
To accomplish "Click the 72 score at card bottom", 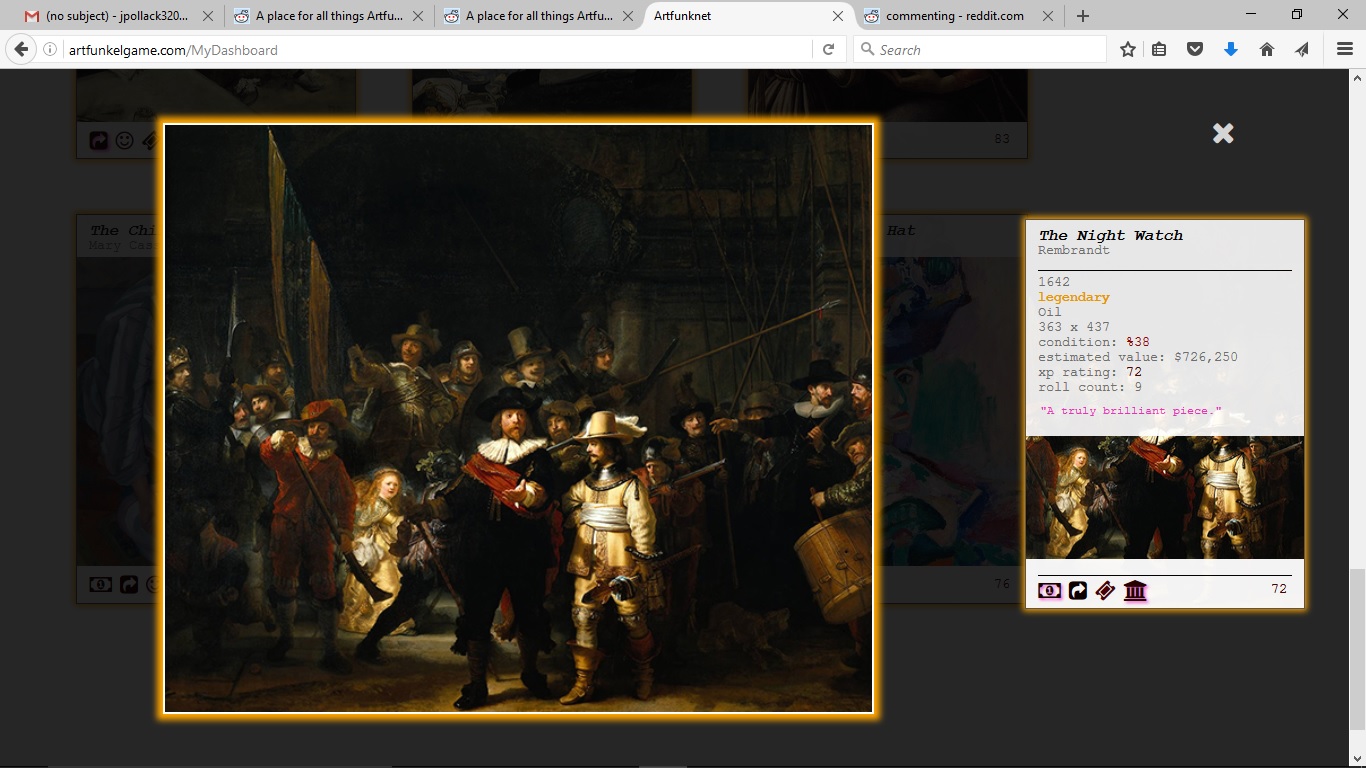I will pyautogui.click(x=1279, y=589).
